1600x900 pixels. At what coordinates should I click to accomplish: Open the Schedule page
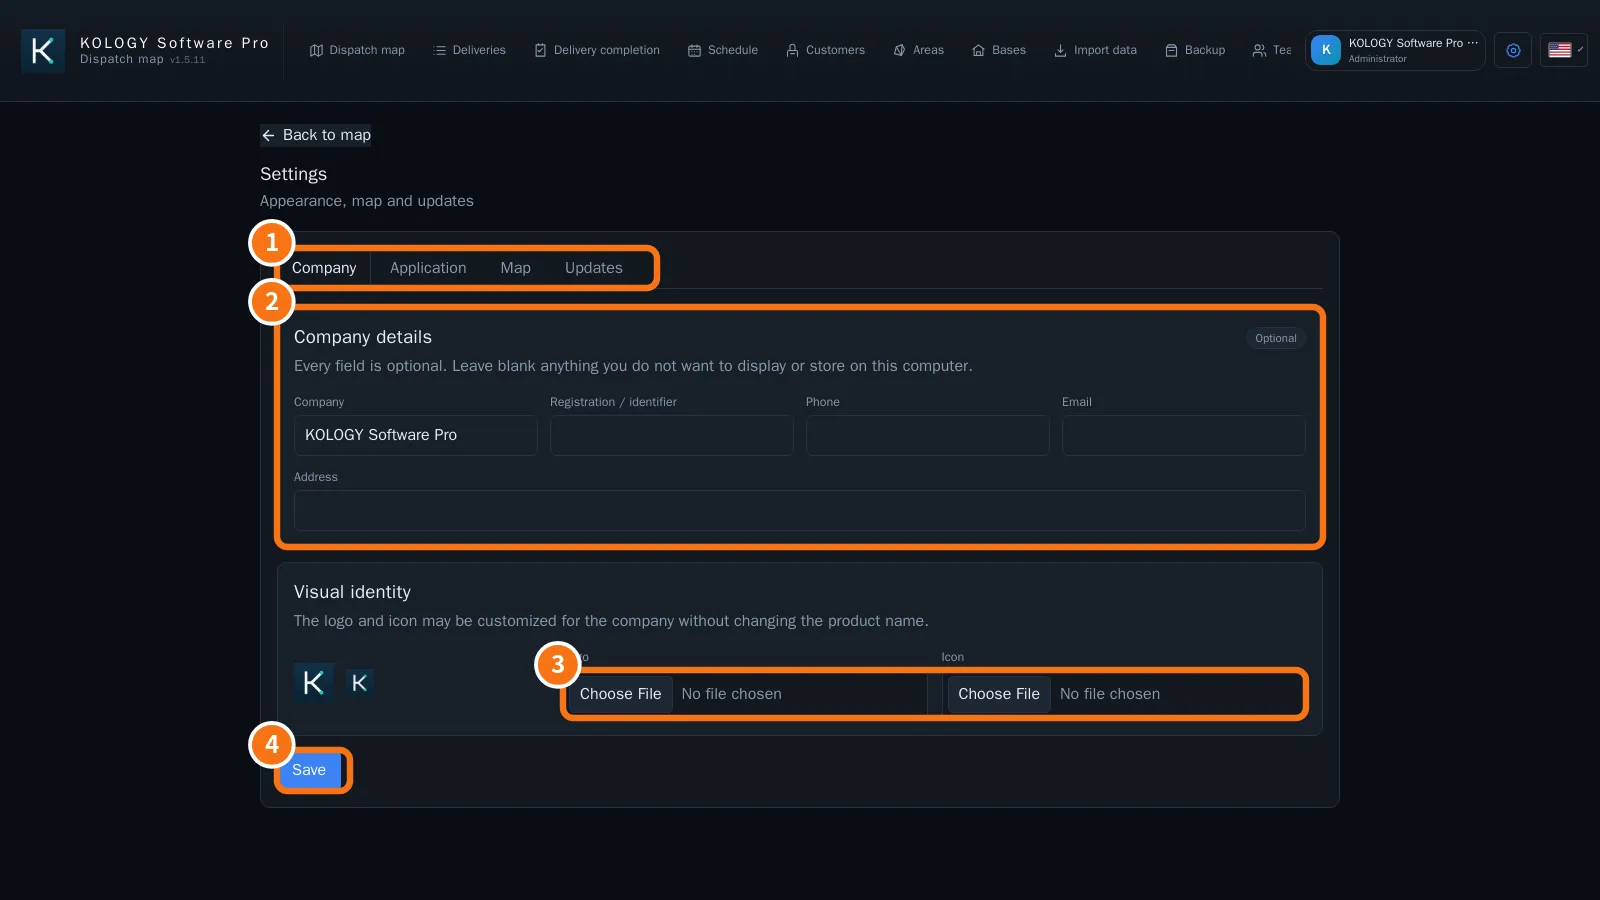(723, 50)
